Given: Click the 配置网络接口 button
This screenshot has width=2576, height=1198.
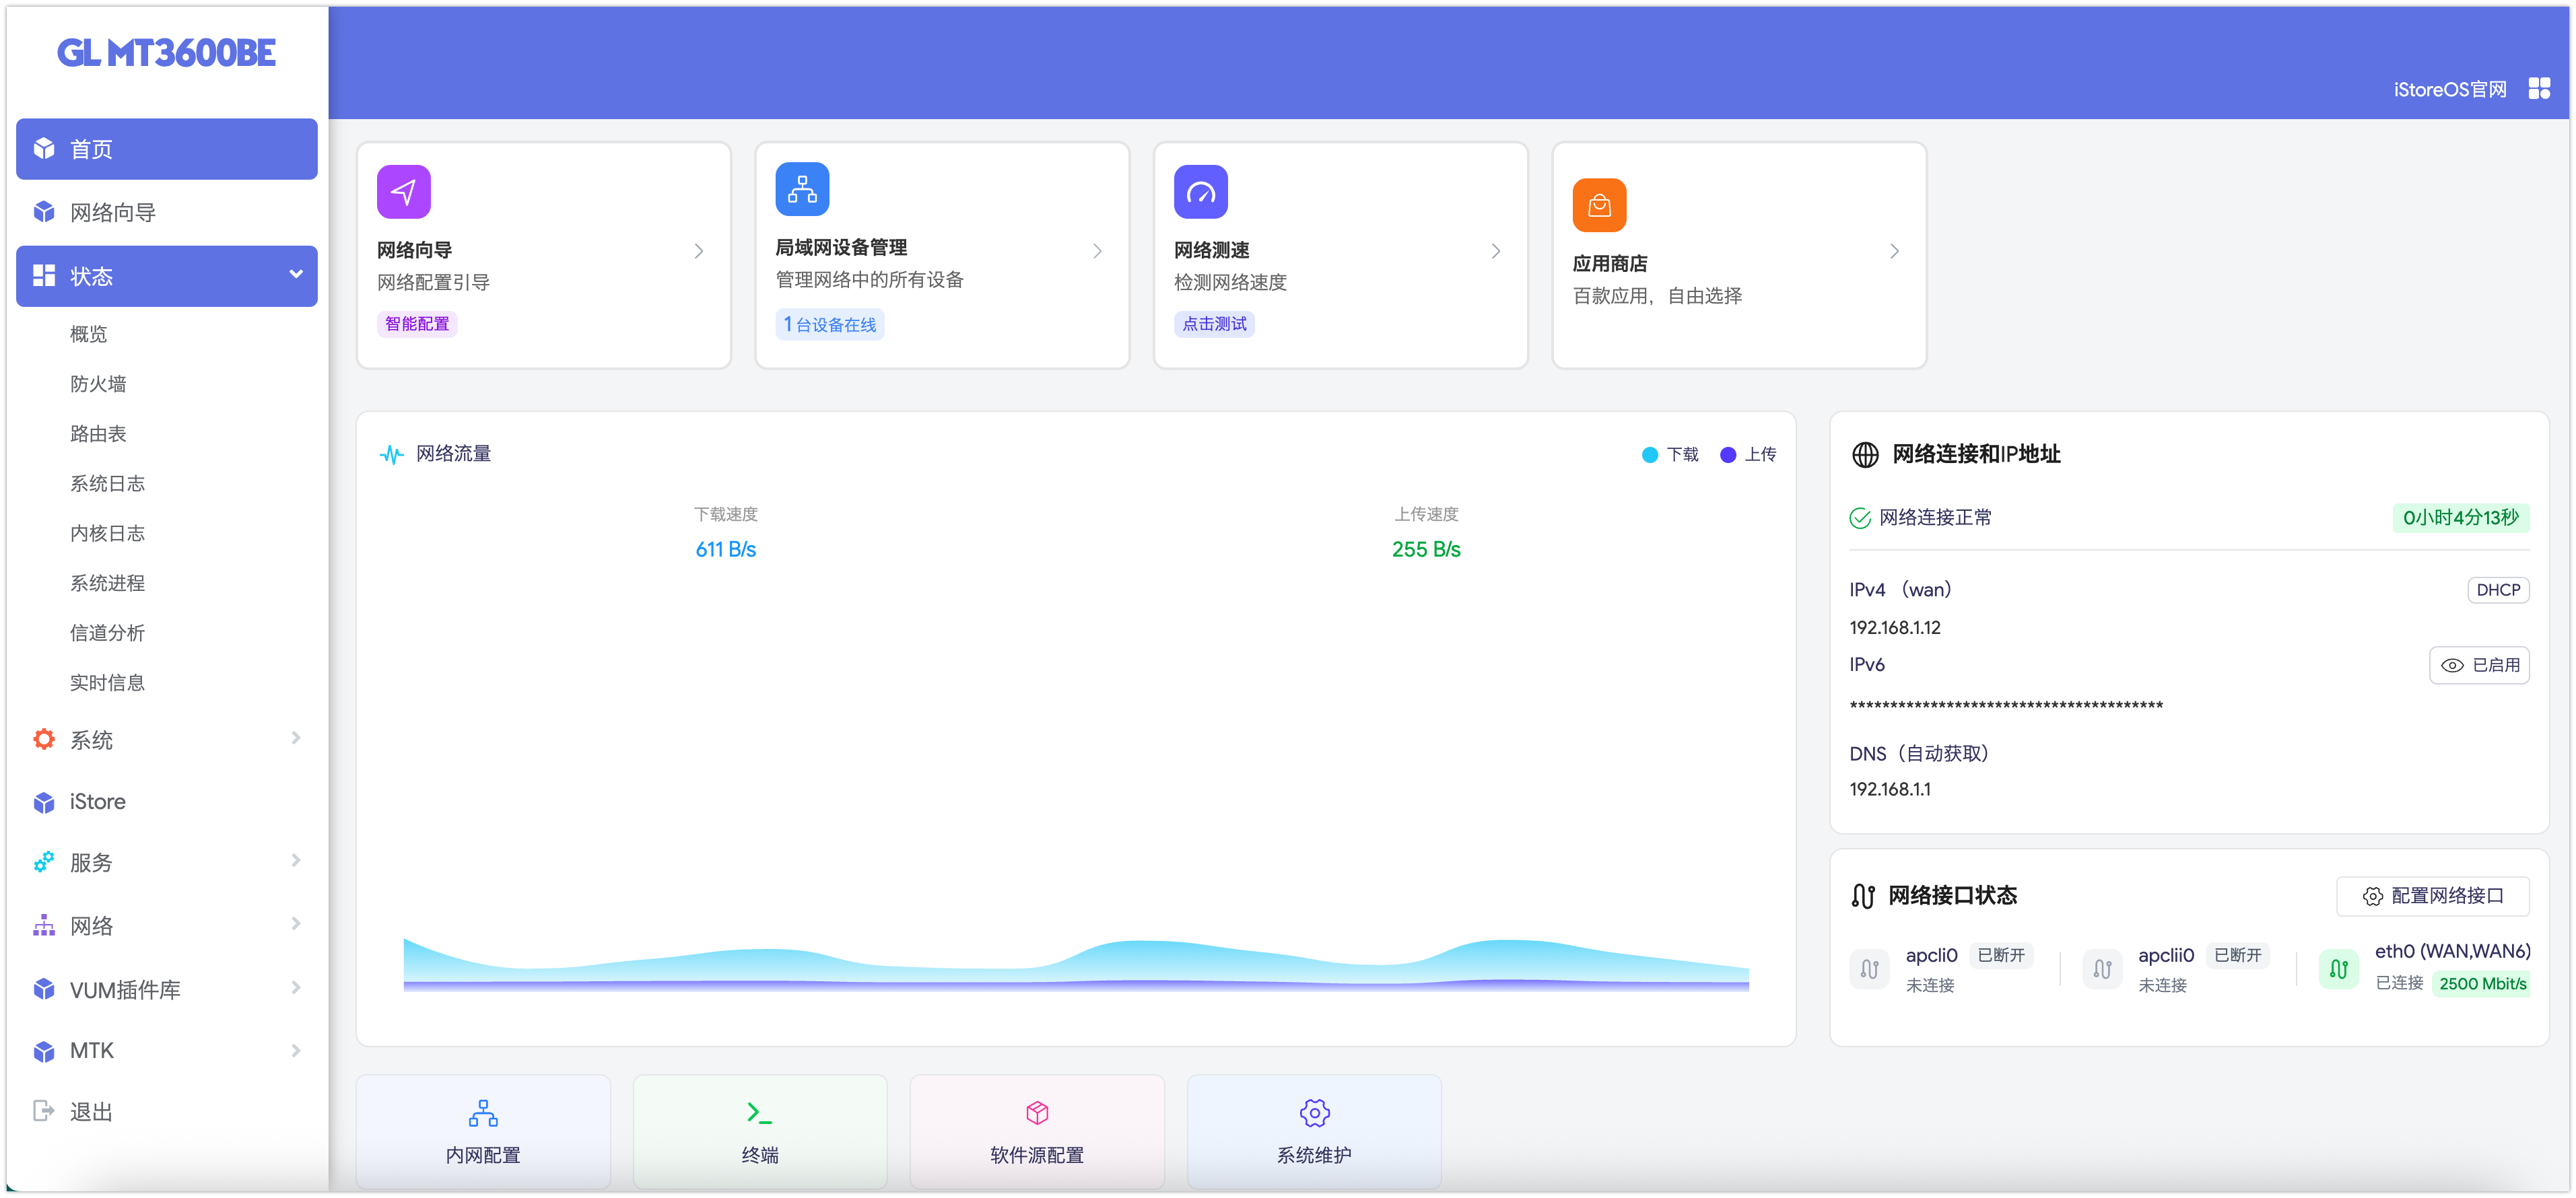Looking at the screenshot, I should tap(2433, 897).
